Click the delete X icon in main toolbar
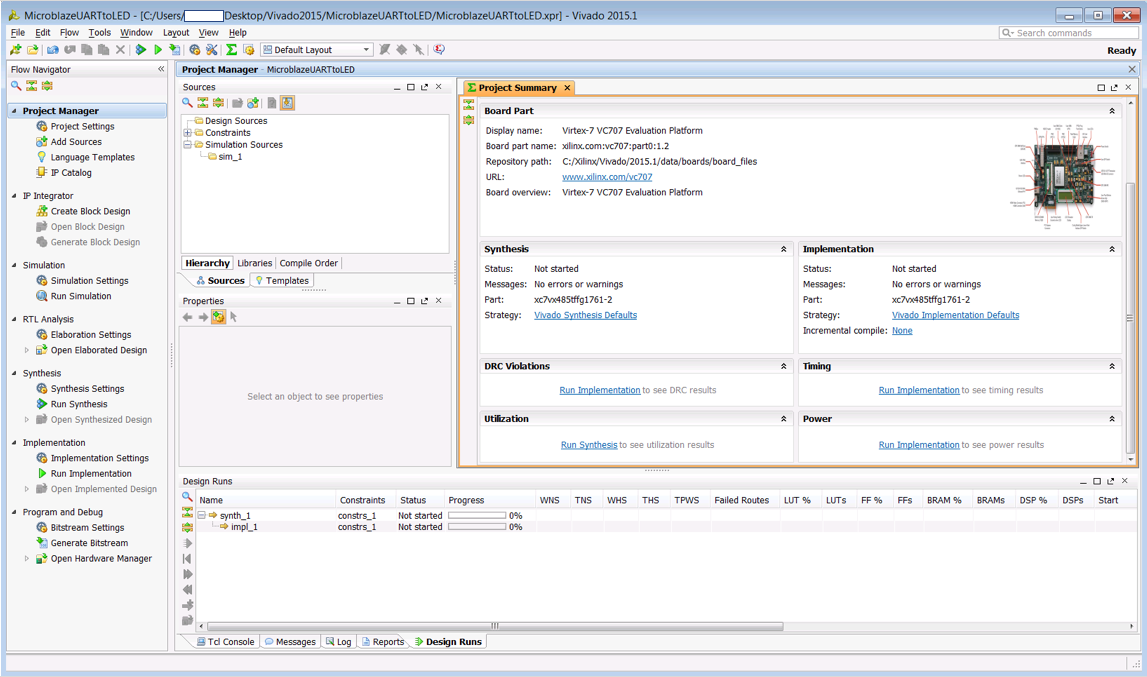This screenshot has height=677, width=1147. [120, 50]
